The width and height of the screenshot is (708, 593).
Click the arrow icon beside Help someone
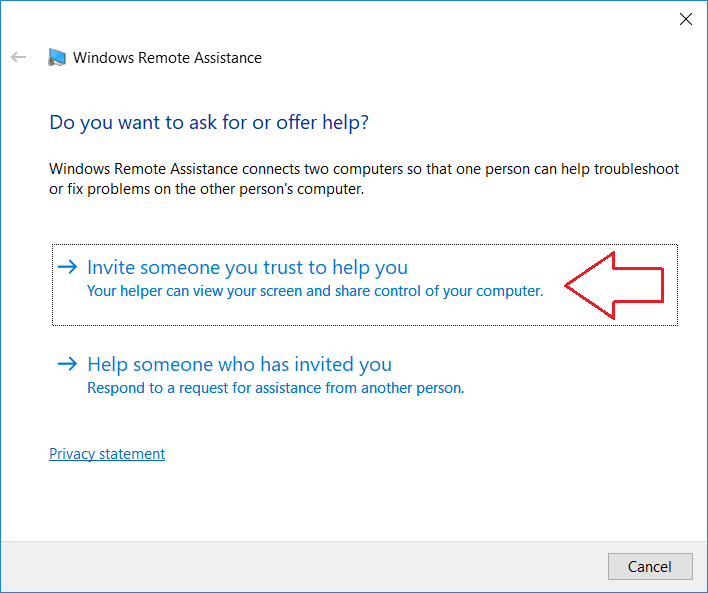68,364
